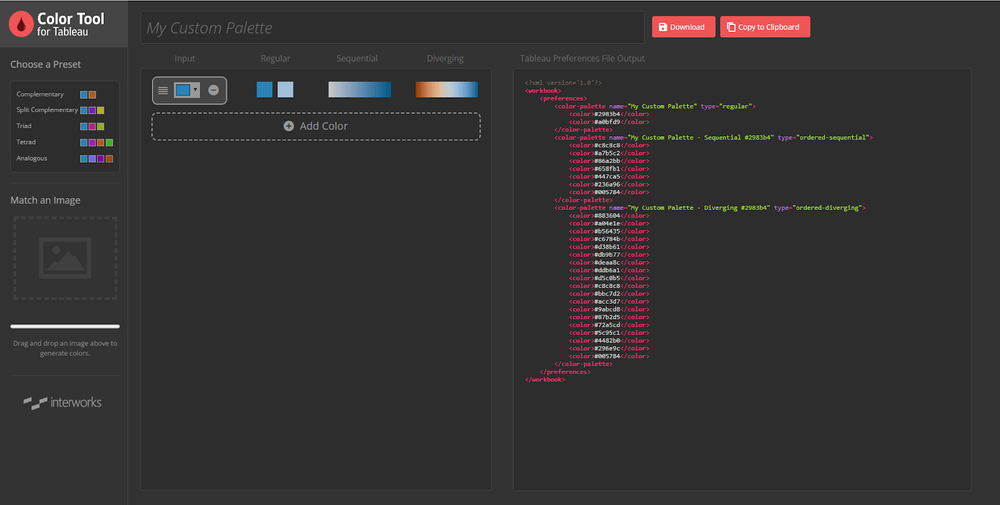
Task: Apply the Analogous preset
Action: (x=64, y=158)
